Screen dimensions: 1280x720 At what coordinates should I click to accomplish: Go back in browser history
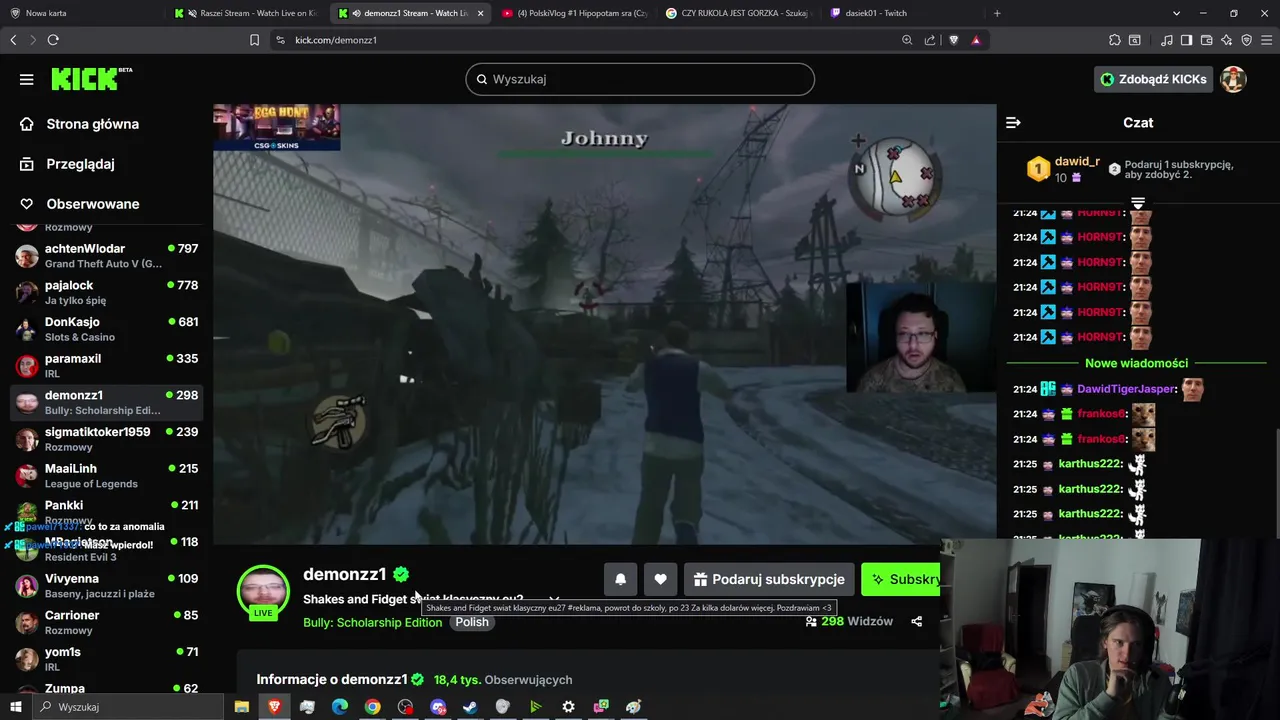pos(13,40)
